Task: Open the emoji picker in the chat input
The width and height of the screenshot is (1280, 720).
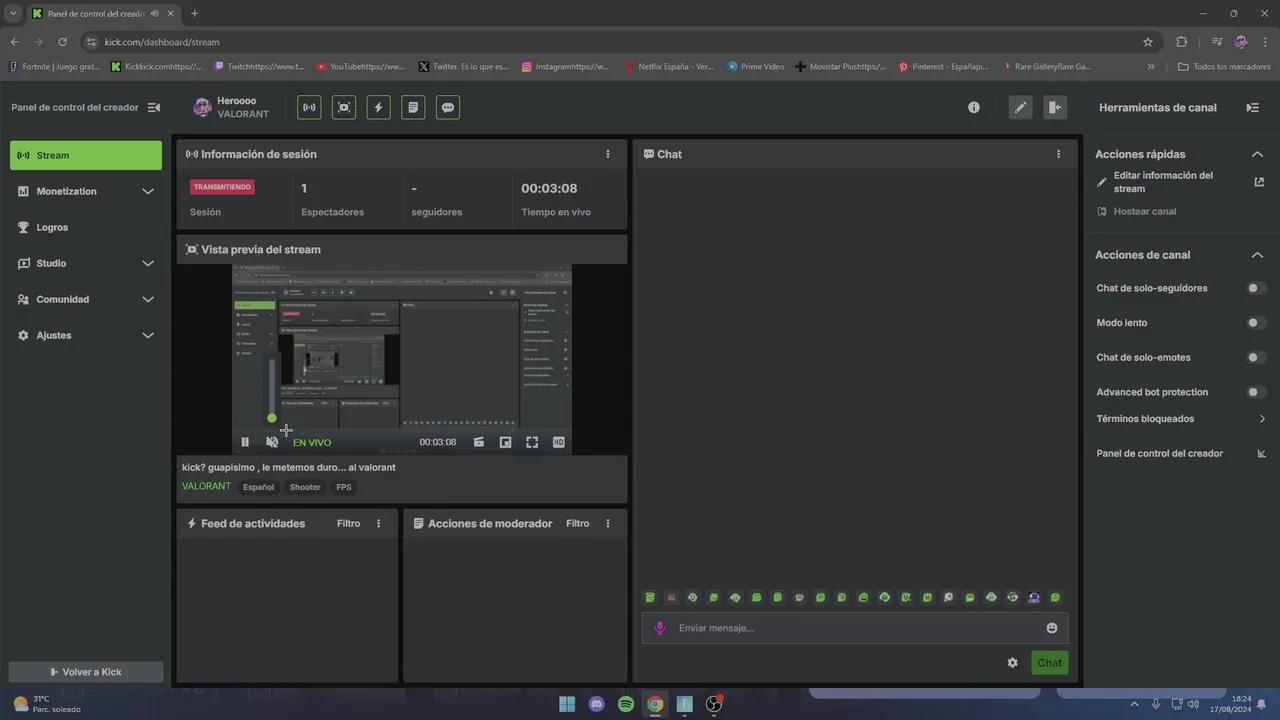Action: [x=1051, y=627]
